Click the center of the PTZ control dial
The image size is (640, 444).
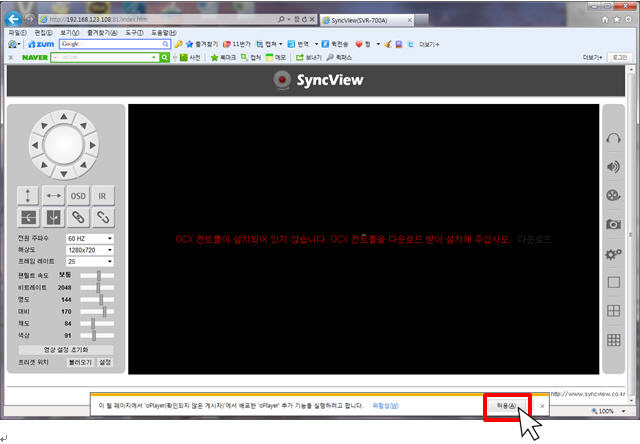click(64, 145)
